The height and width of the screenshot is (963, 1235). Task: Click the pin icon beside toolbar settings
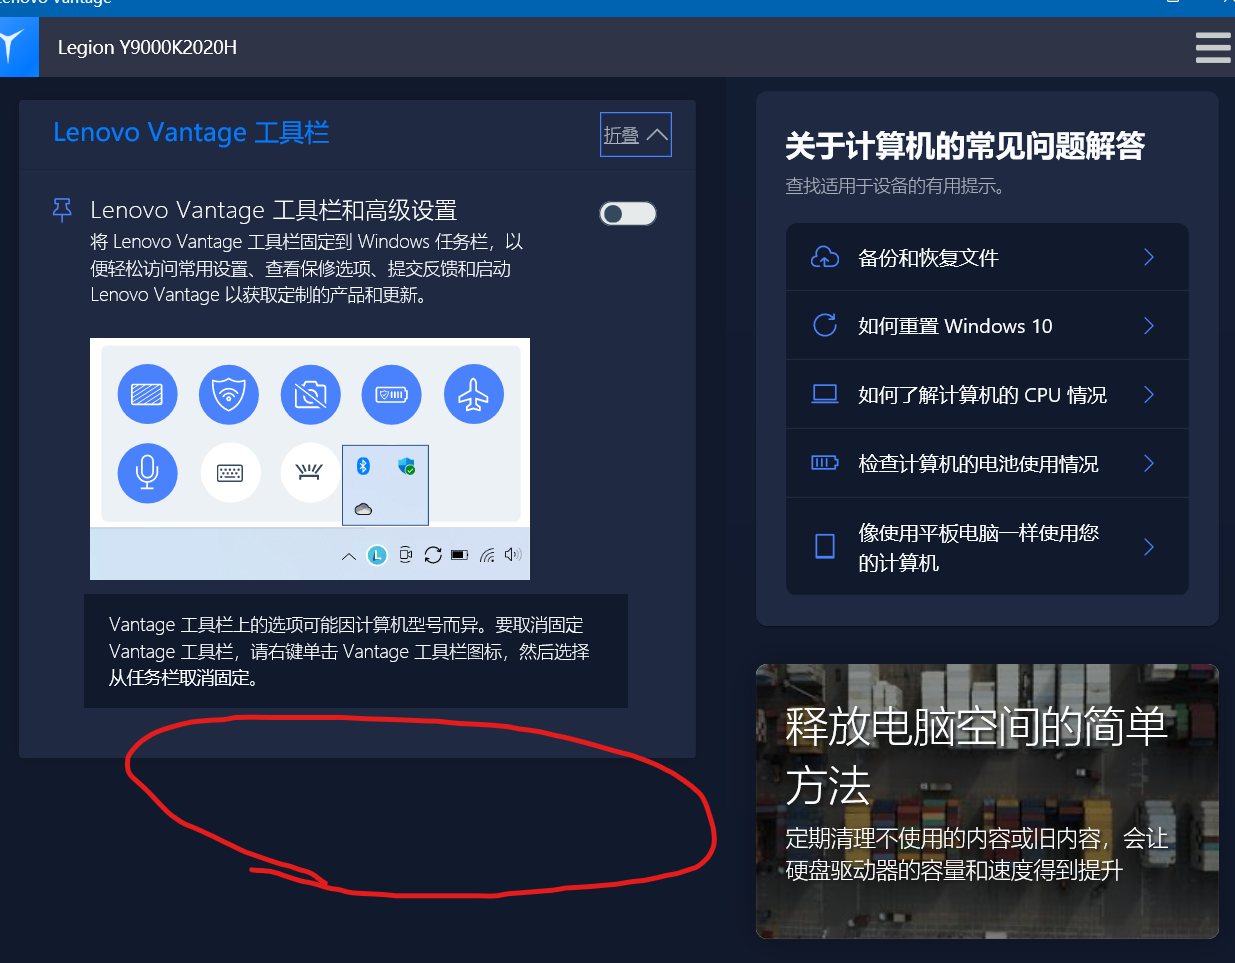tap(62, 210)
